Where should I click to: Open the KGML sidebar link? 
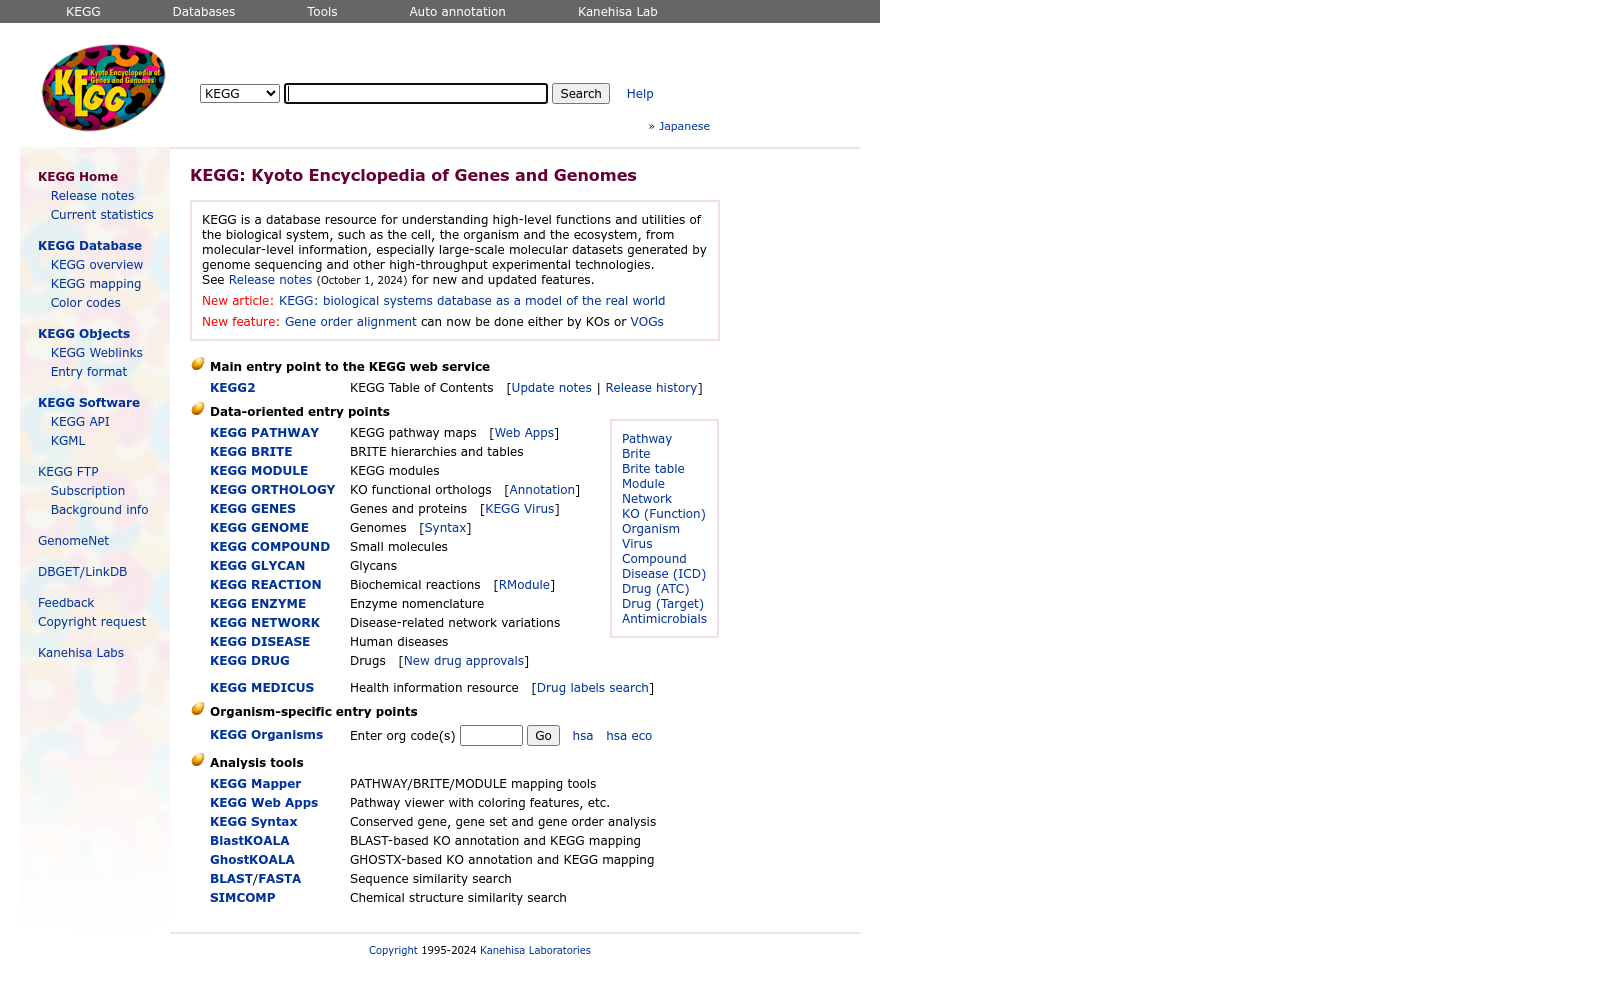[68, 441]
